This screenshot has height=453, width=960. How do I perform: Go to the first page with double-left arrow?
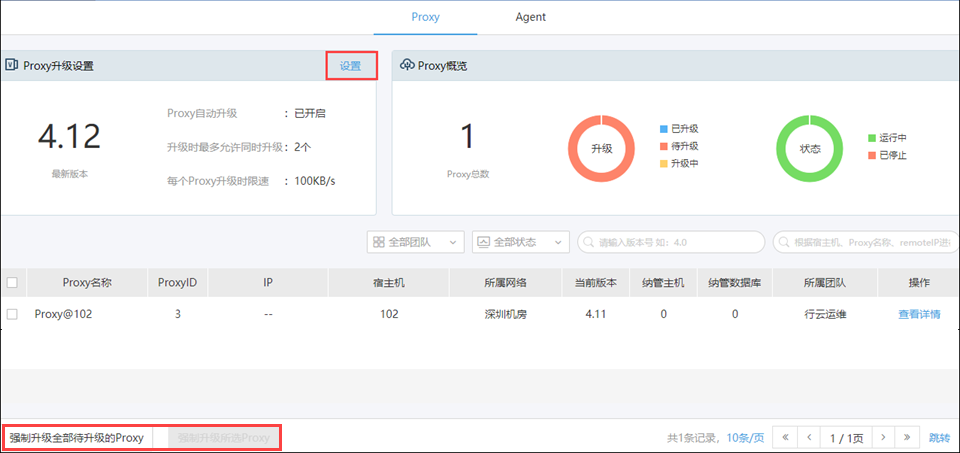pyautogui.click(x=786, y=437)
